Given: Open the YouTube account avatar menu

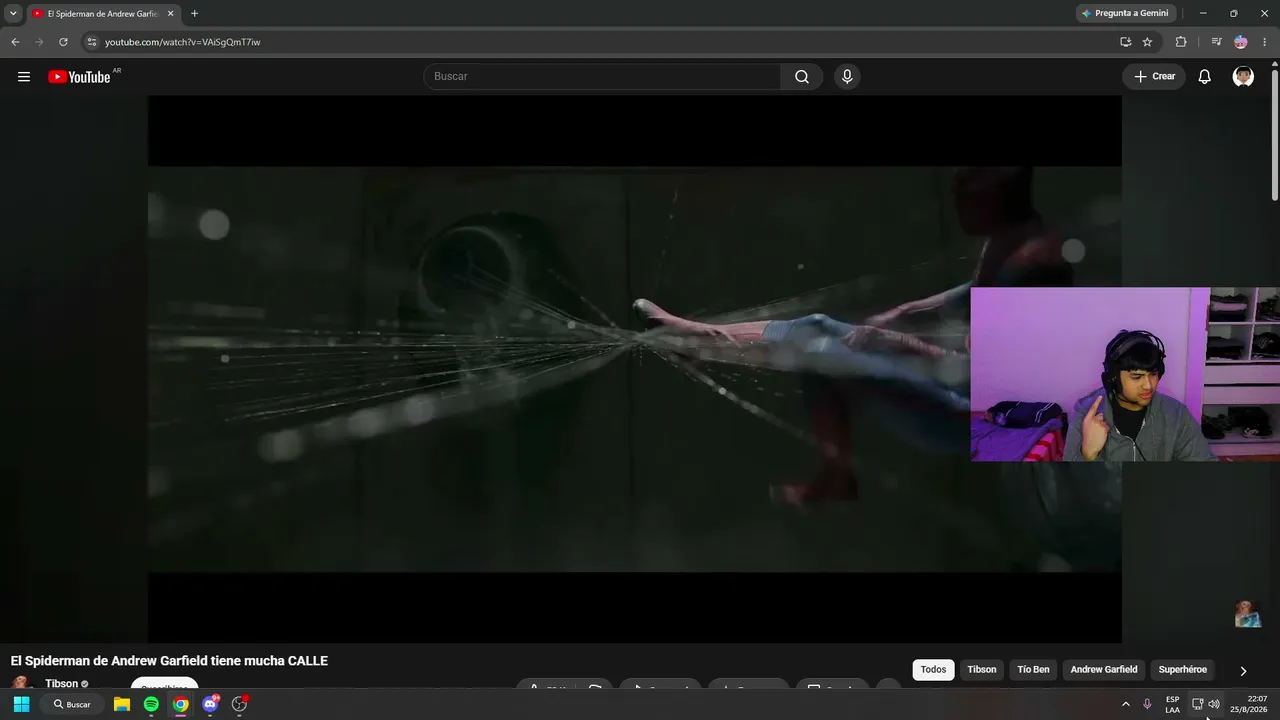Looking at the screenshot, I should coord(1243,77).
